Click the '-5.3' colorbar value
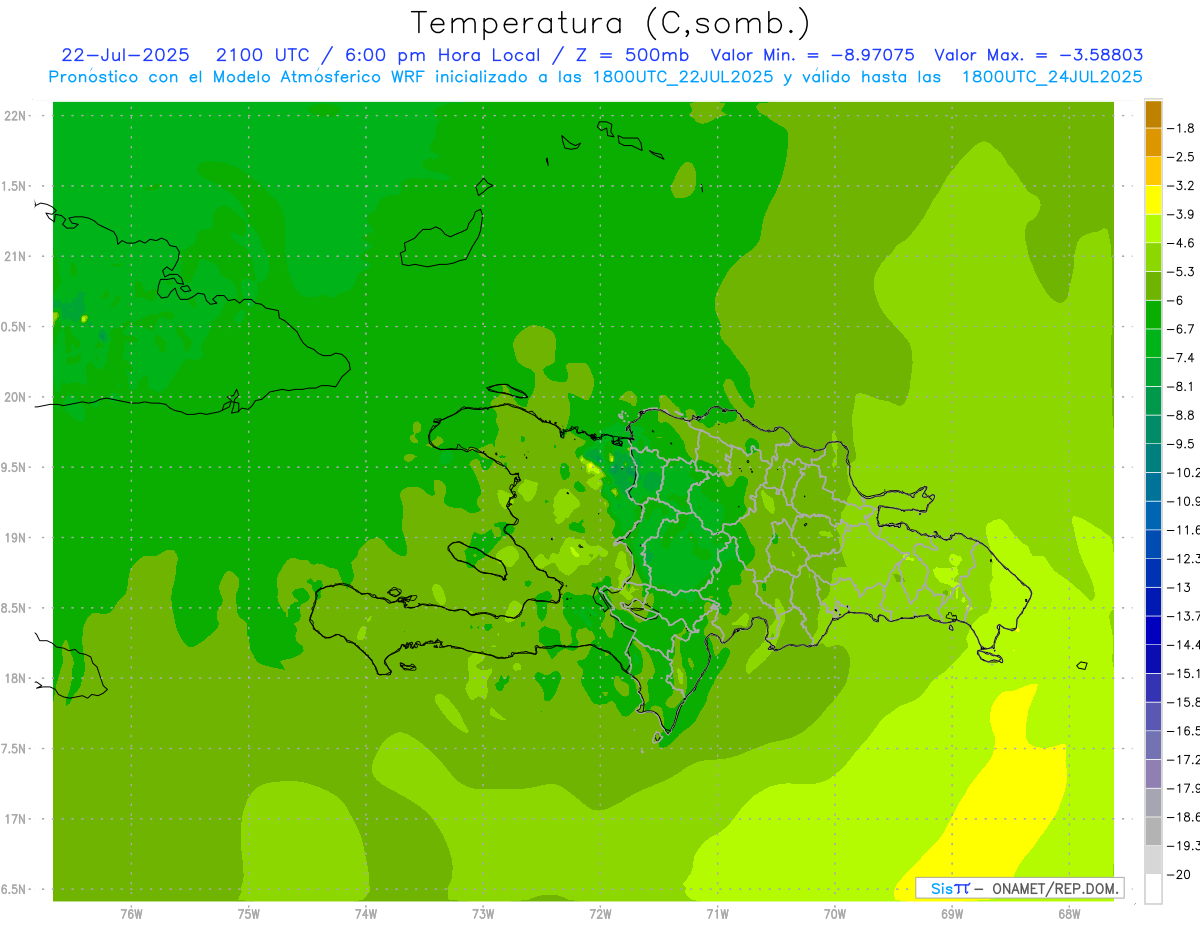This screenshot has height=927, width=1200. point(1183,272)
